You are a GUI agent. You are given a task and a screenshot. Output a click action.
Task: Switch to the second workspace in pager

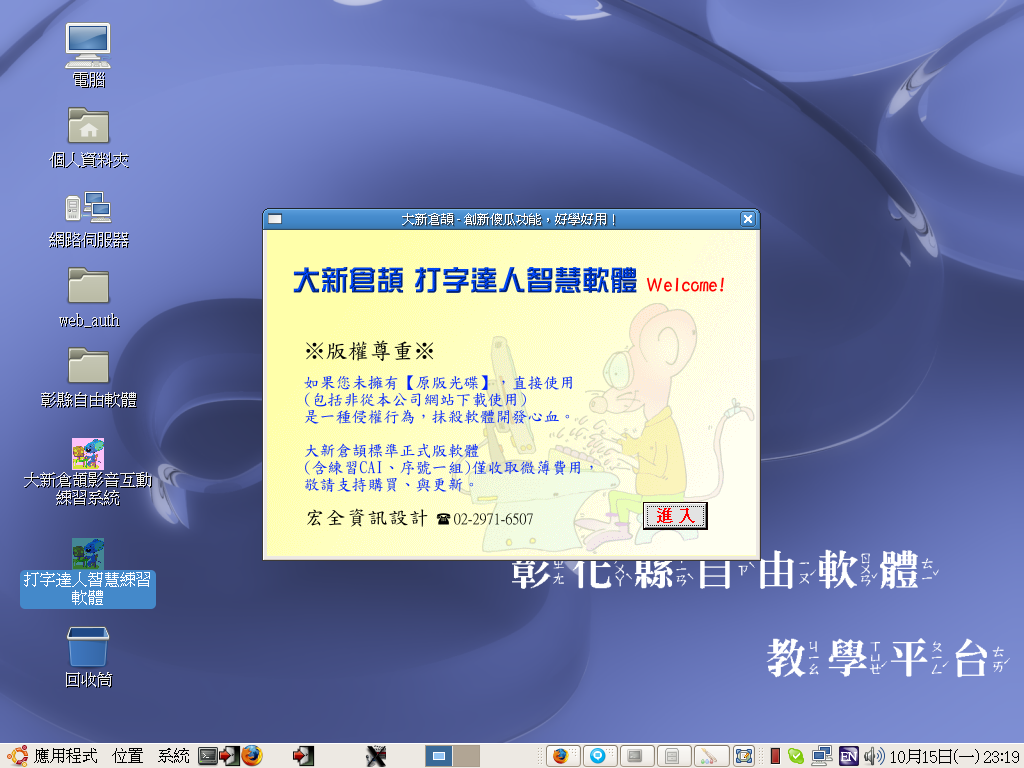coord(466,756)
